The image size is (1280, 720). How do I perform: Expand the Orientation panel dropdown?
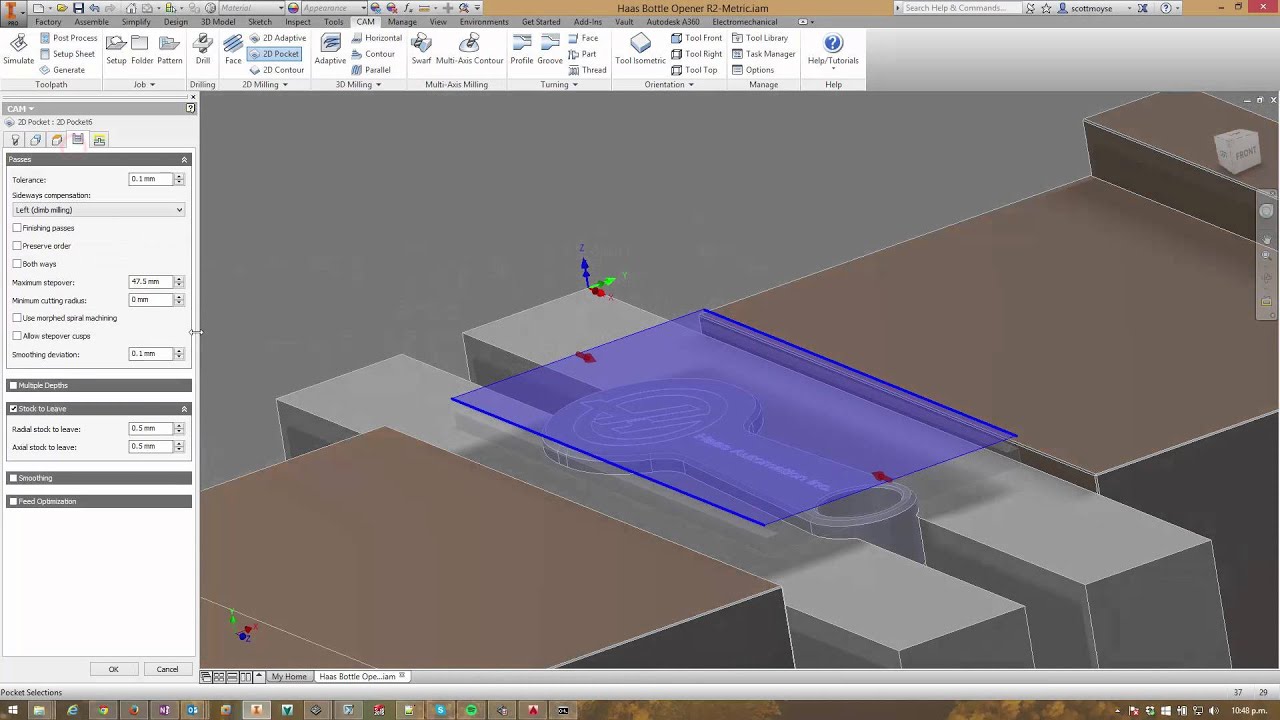tap(669, 85)
